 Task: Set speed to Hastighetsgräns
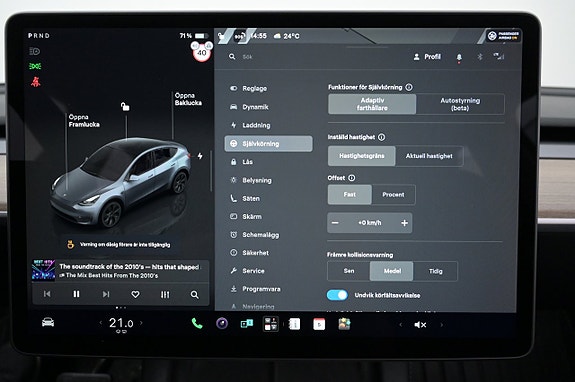(x=362, y=156)
